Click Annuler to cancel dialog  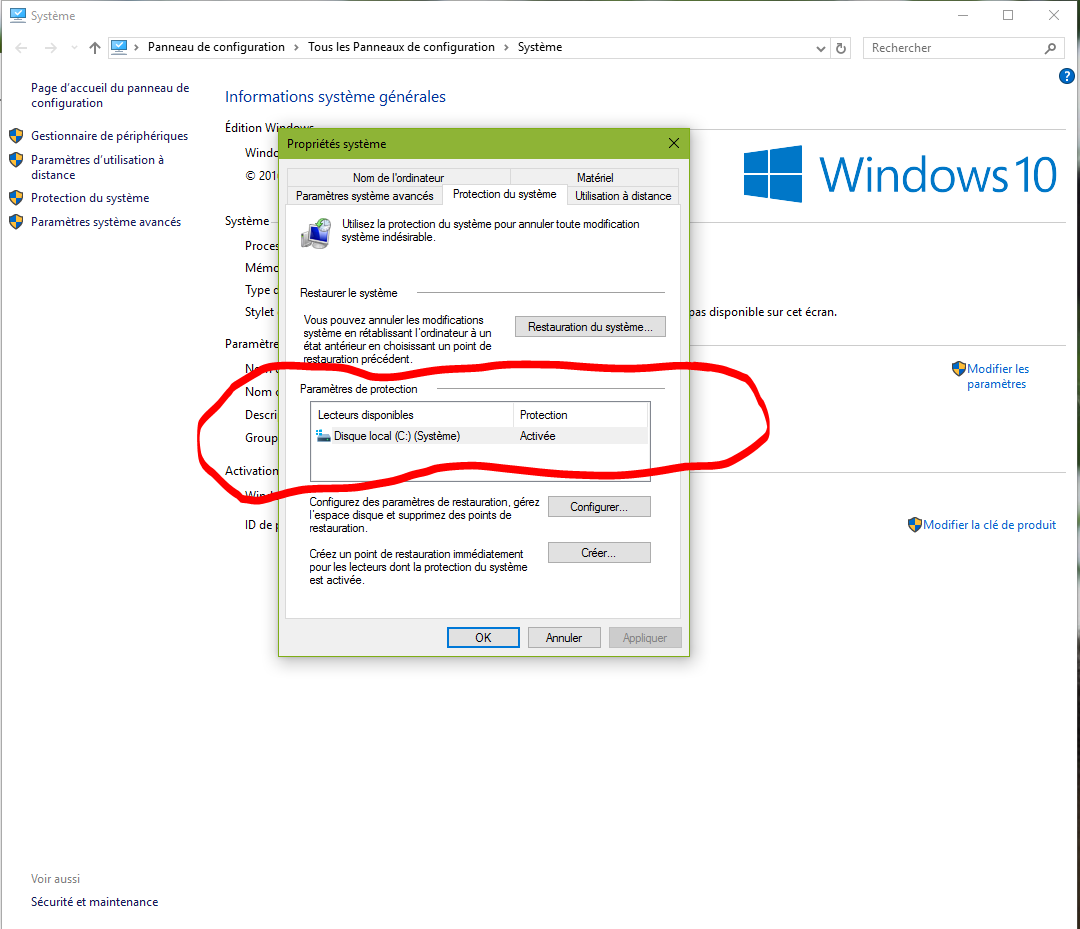tap(563, 638)
